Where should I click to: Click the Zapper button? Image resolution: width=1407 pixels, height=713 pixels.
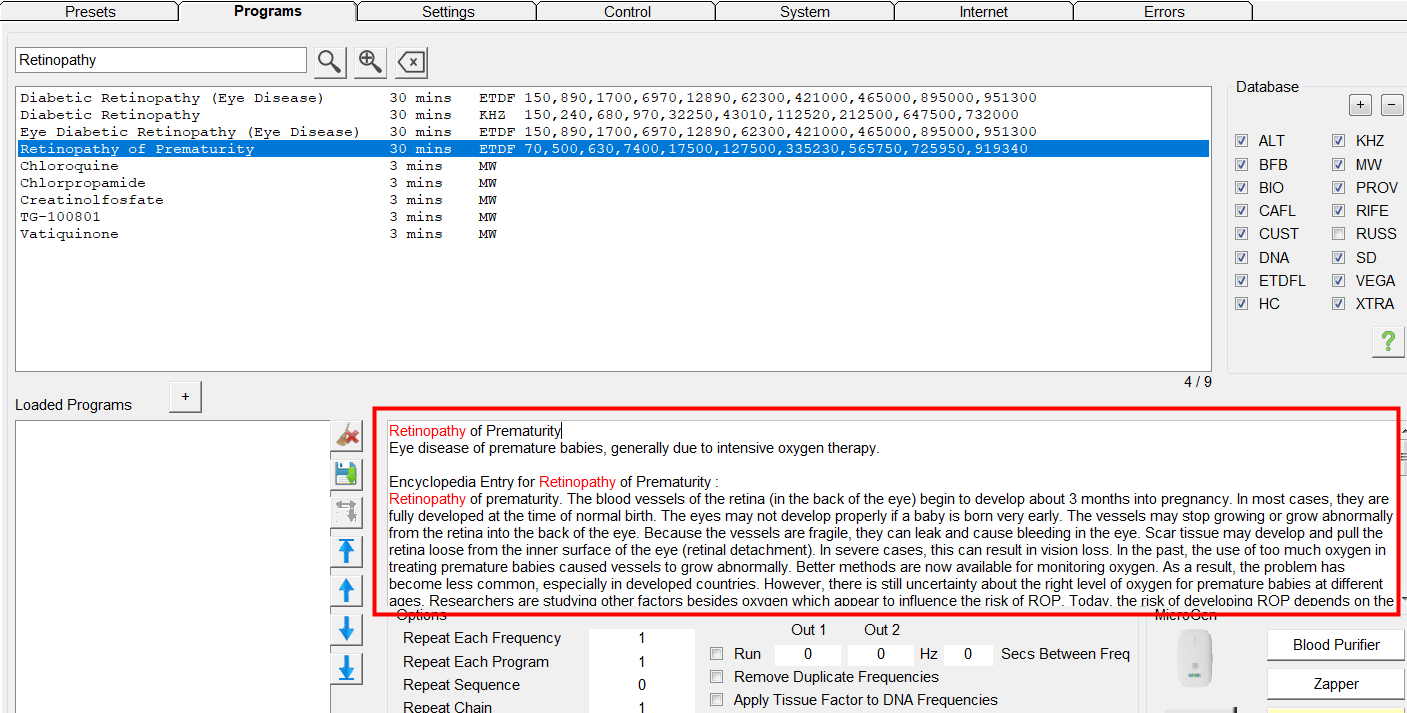click(1336, 684)
